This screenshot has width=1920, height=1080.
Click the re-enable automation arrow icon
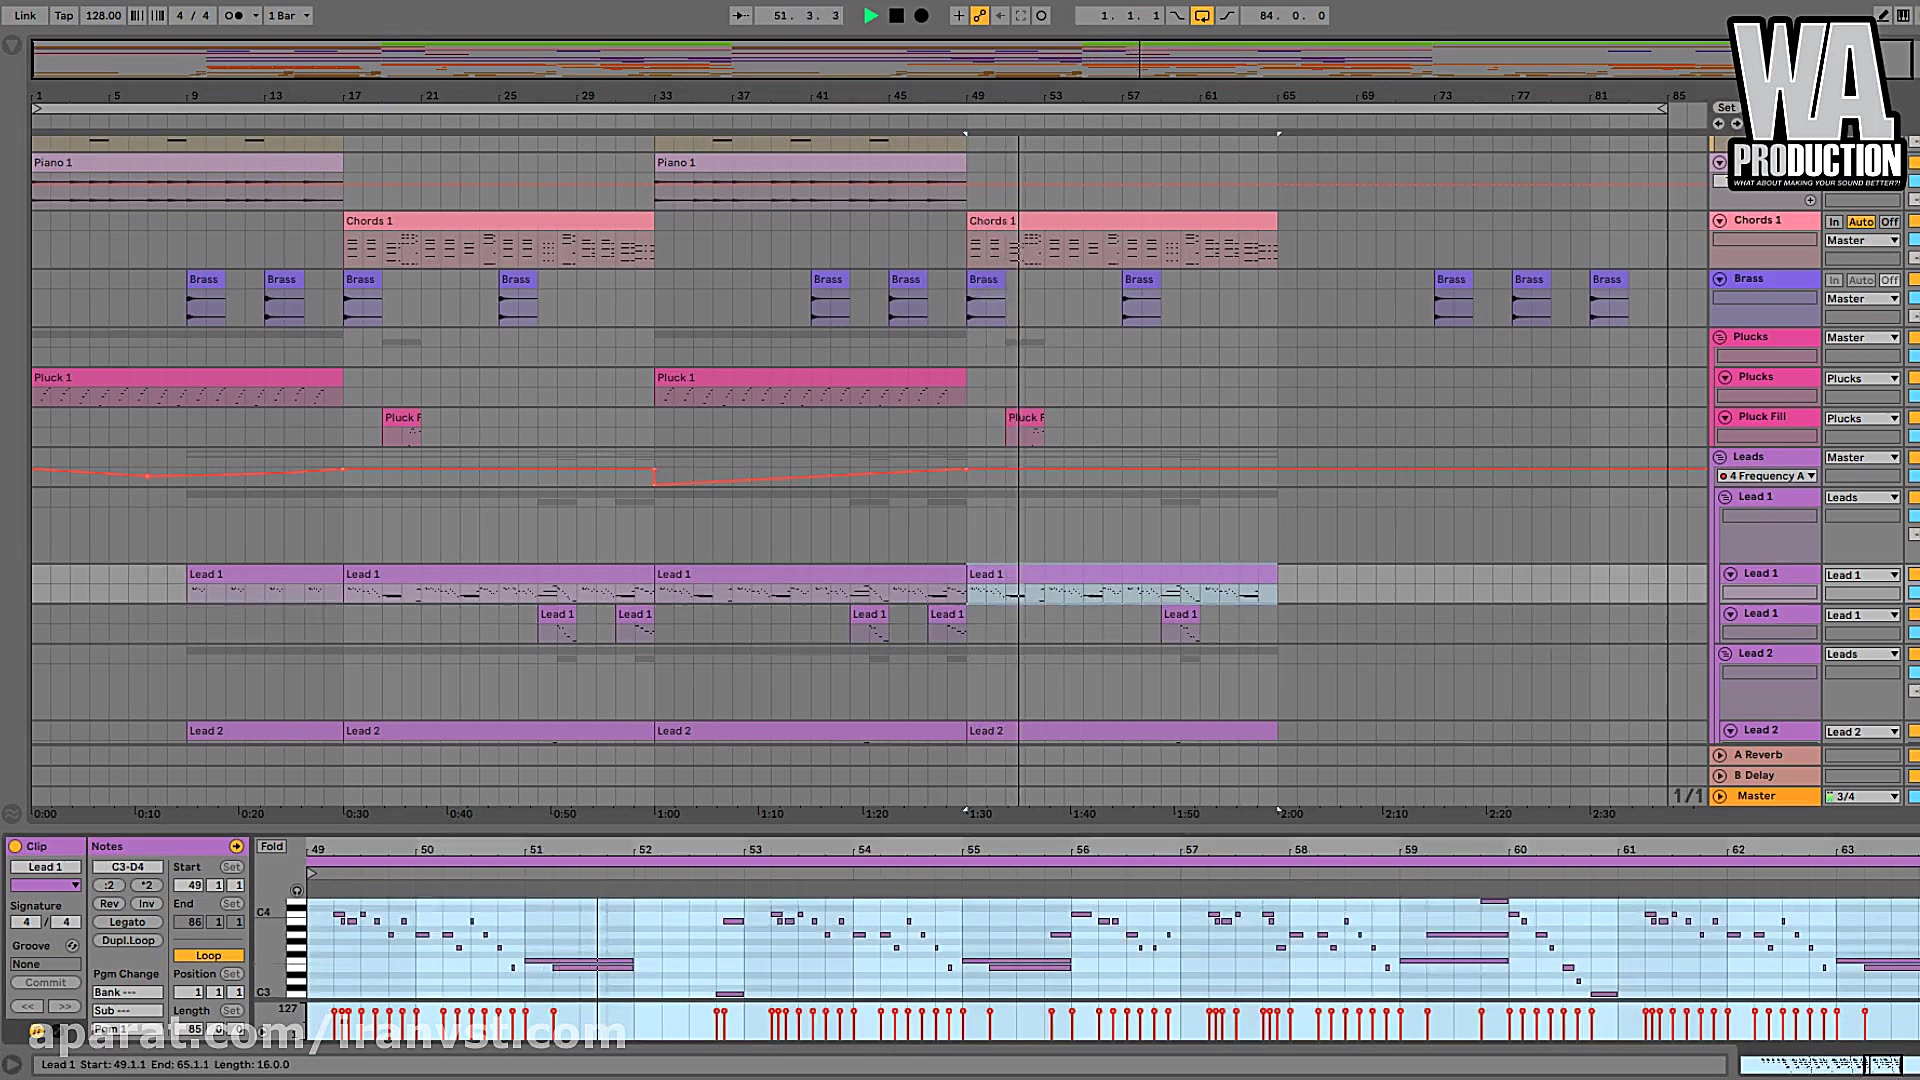point(999,15)
